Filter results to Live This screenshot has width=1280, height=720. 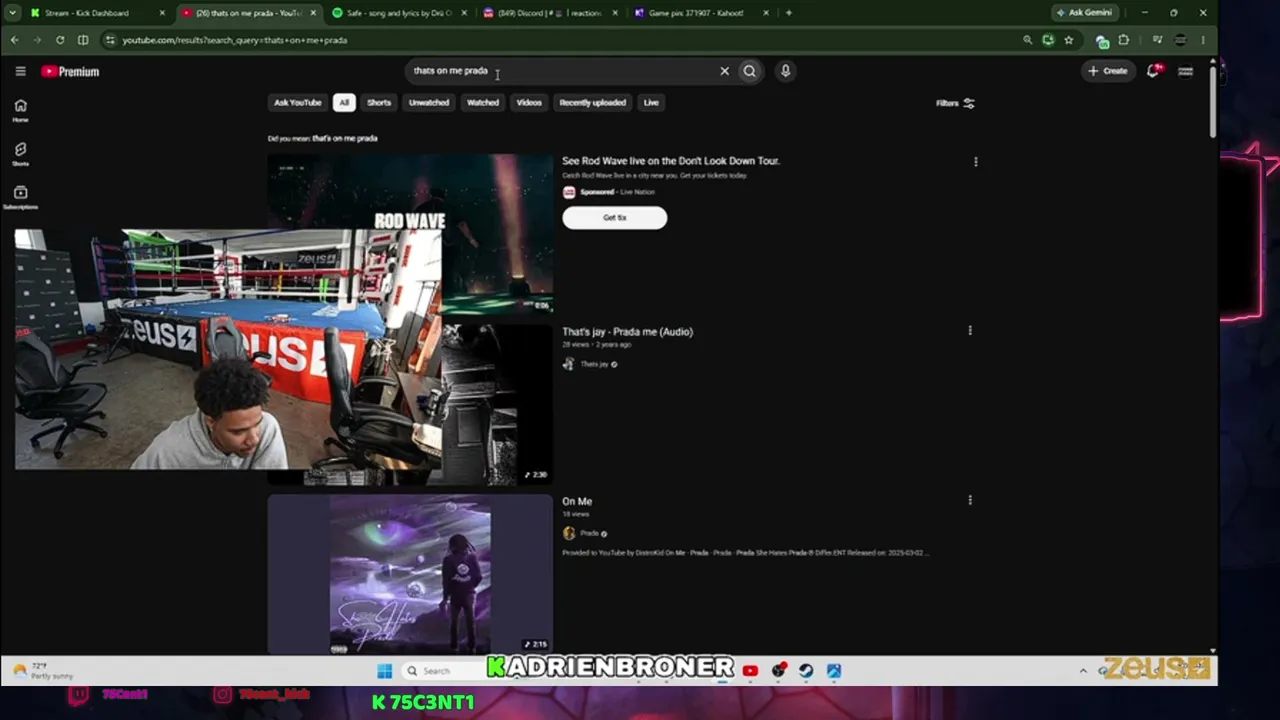pyautogui.click(x=651, y=102)
